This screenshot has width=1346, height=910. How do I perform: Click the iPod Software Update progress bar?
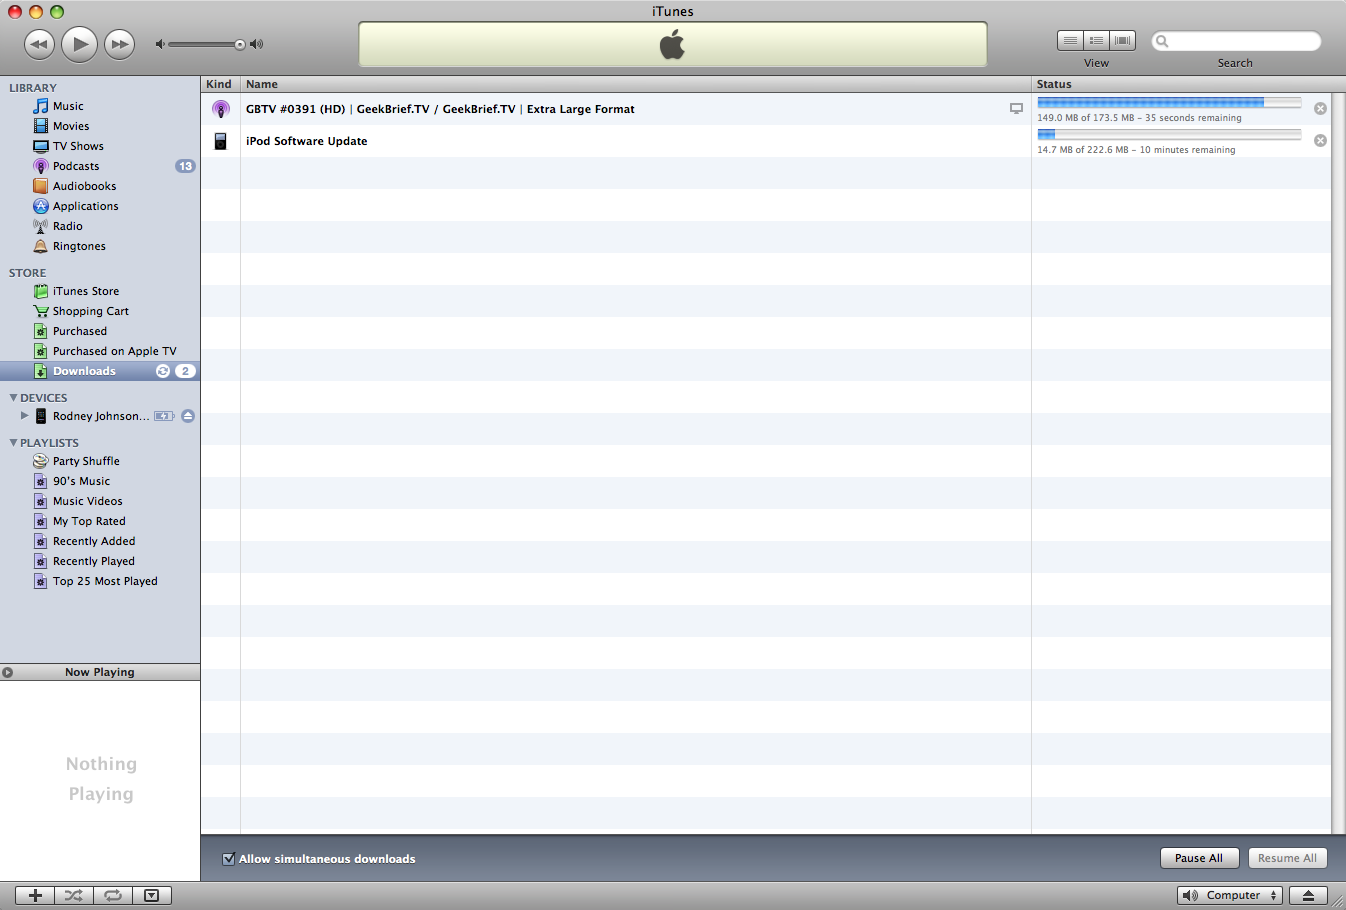point(1169,134)
